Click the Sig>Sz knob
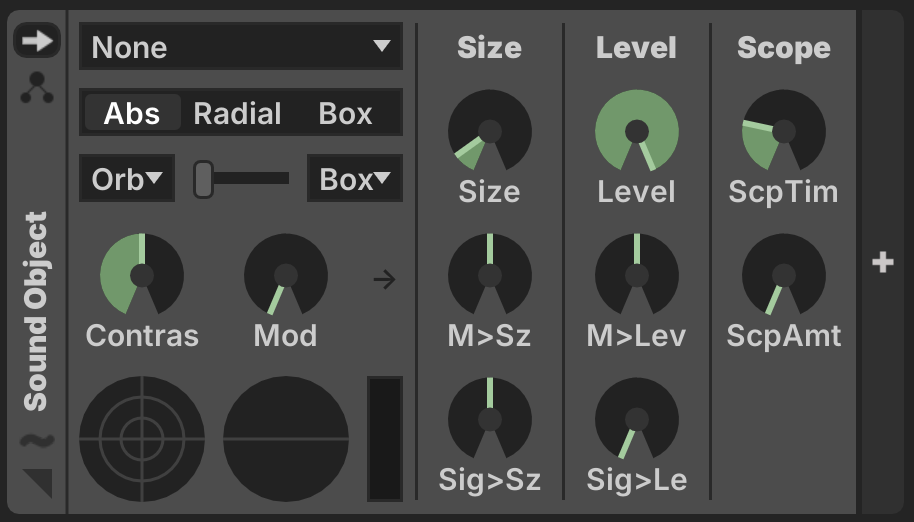The image size is (914, 522). tap(490, 418)
